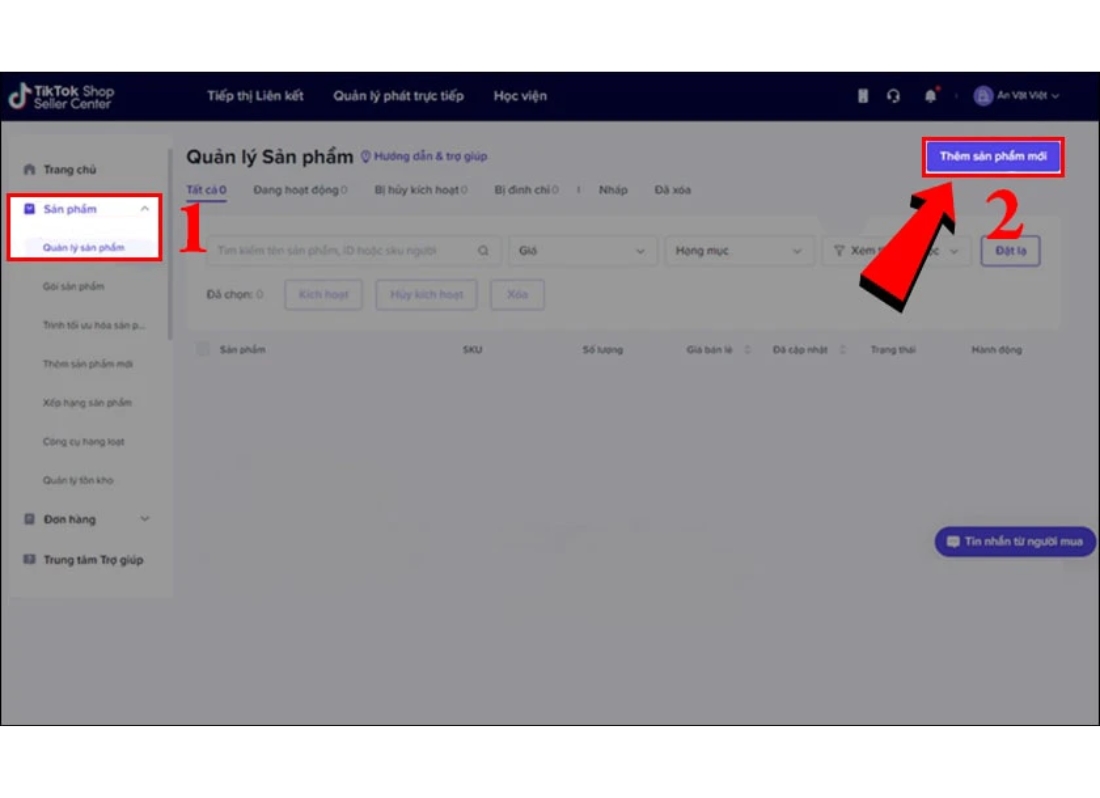Click the Đơn hàng sidebar icon
This screenshot has height=798, width=1100.
tap(29, 519)
